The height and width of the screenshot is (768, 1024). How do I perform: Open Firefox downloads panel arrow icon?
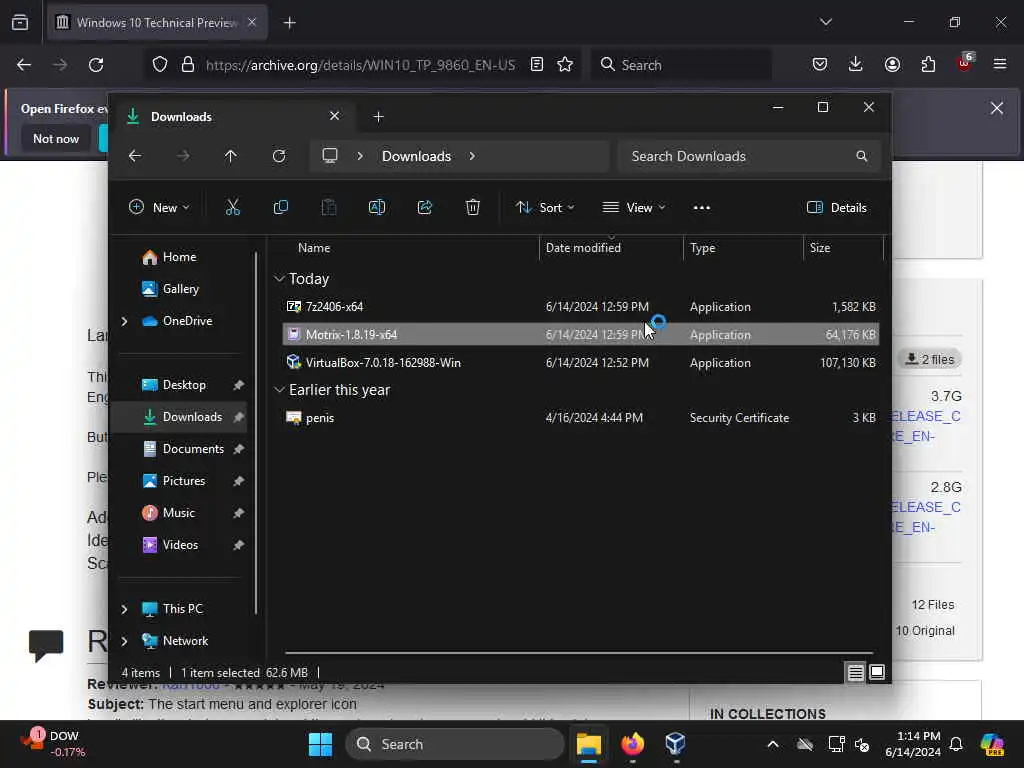pyautogui.click(x=856, y=65)
